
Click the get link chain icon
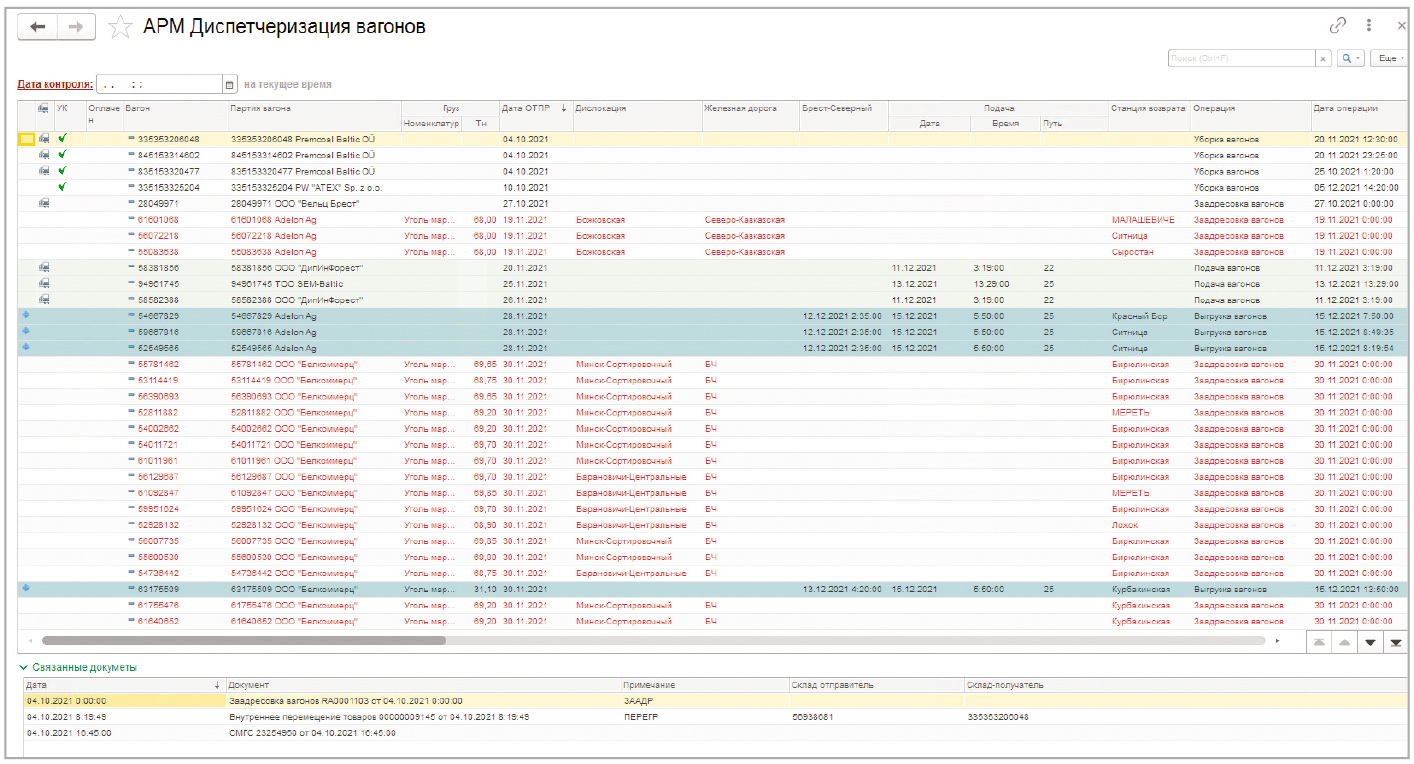point(1338,26)
